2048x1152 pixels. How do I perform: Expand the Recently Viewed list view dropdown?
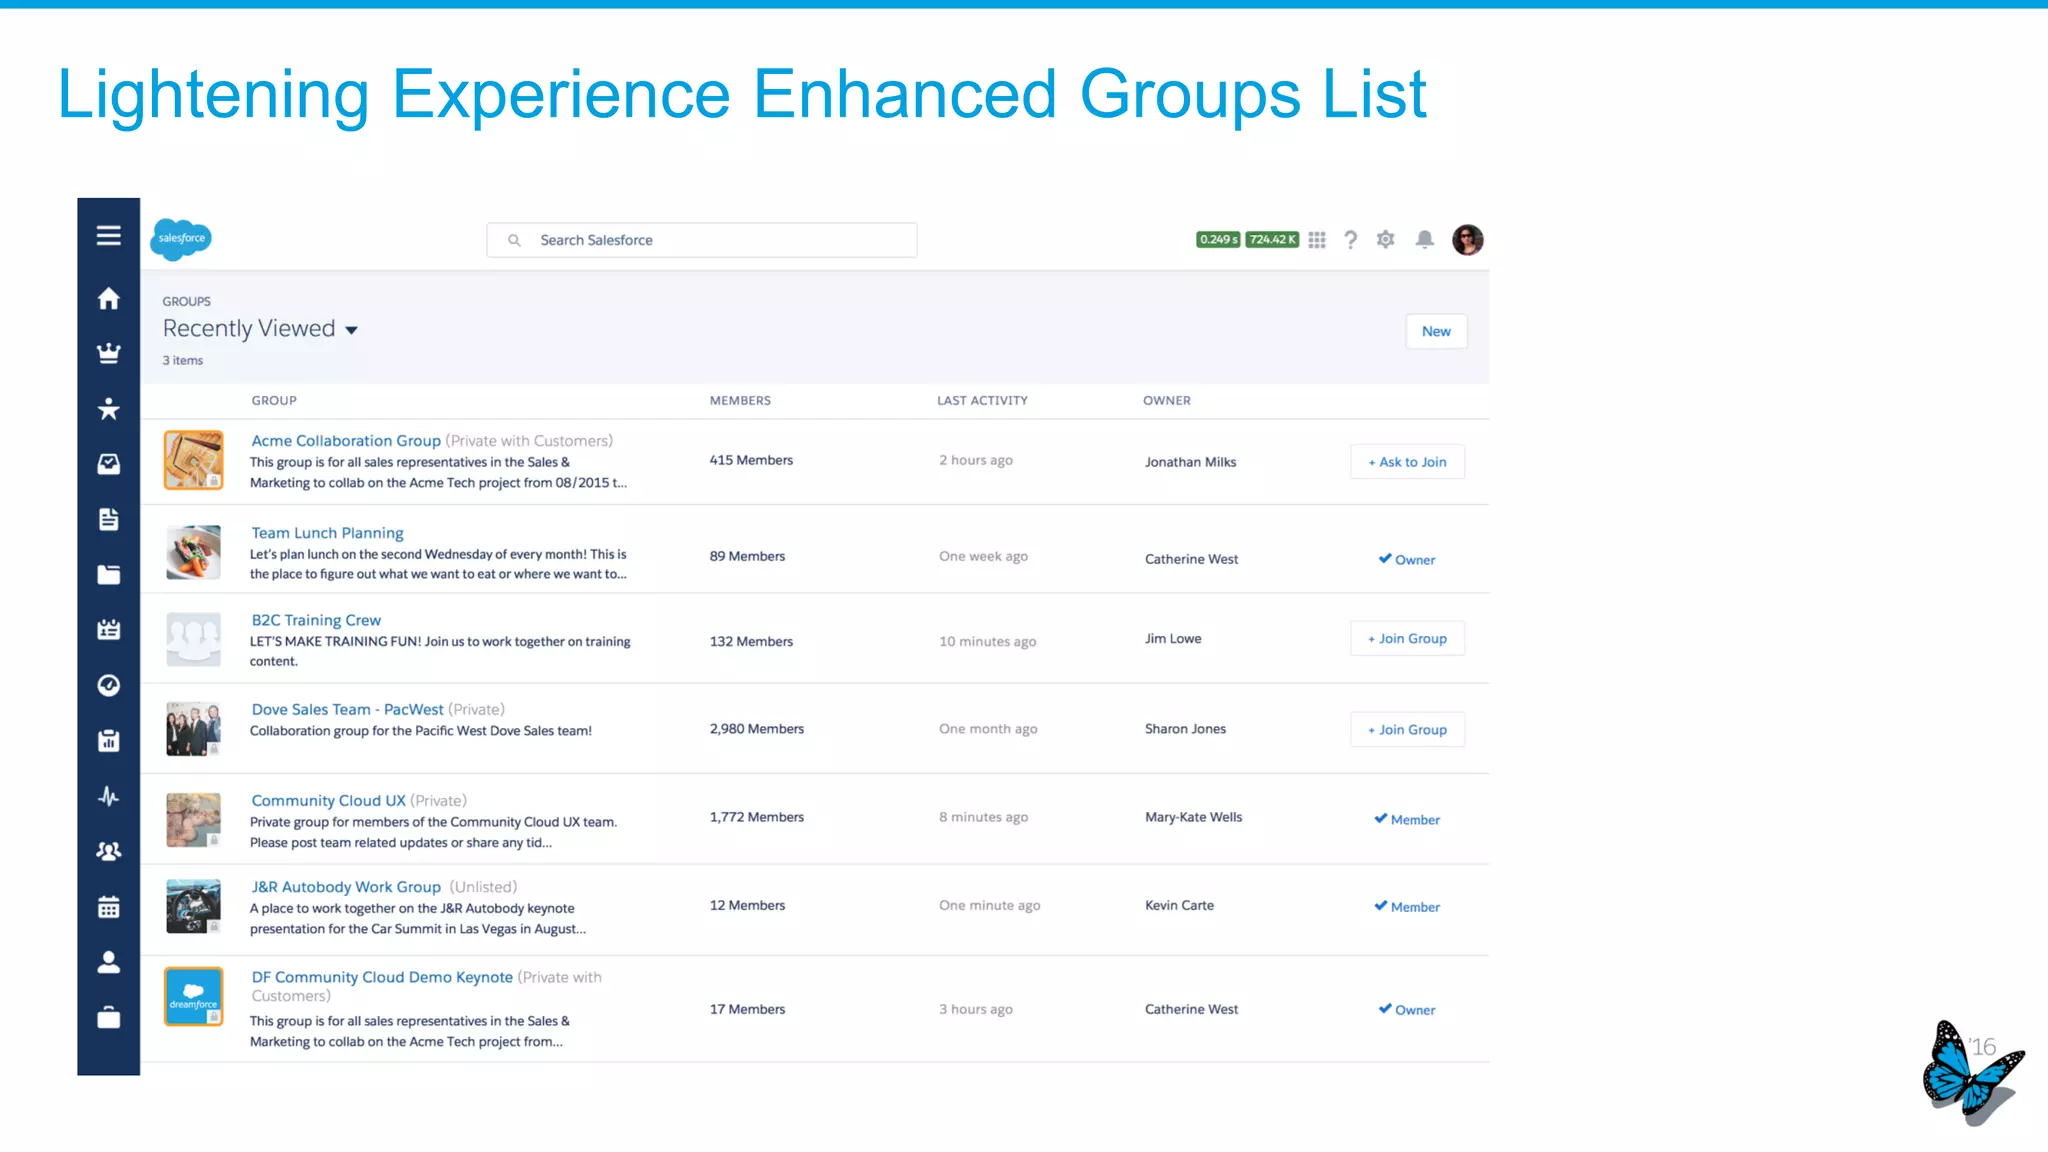(x=351, y=330)
